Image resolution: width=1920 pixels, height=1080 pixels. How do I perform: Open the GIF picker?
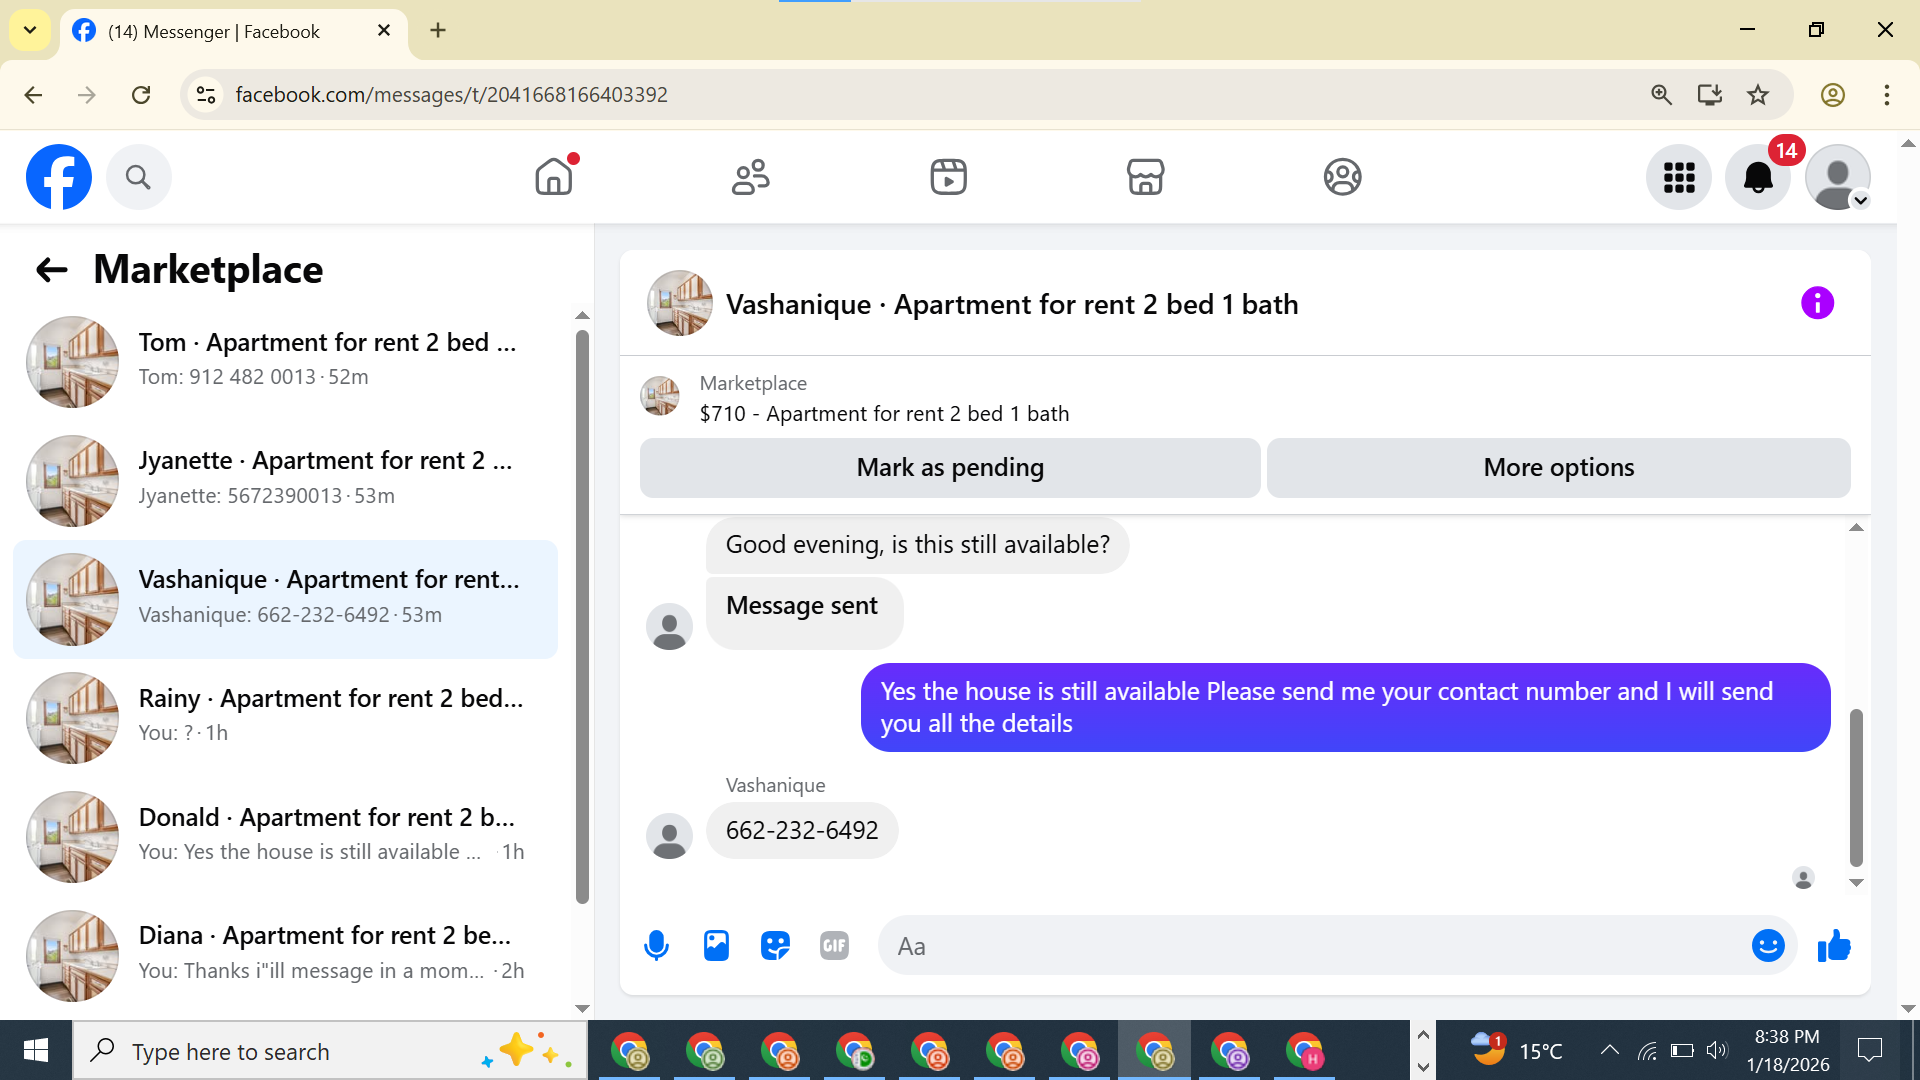click(x=834, y=945)
